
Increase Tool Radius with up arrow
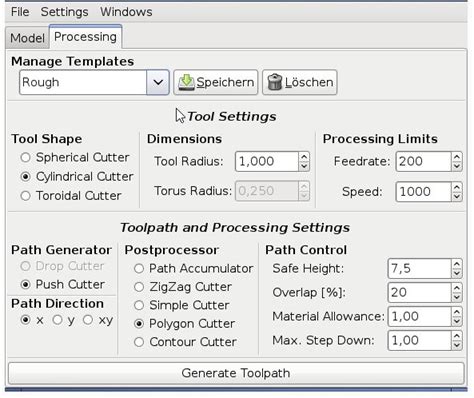coord(304,157)
